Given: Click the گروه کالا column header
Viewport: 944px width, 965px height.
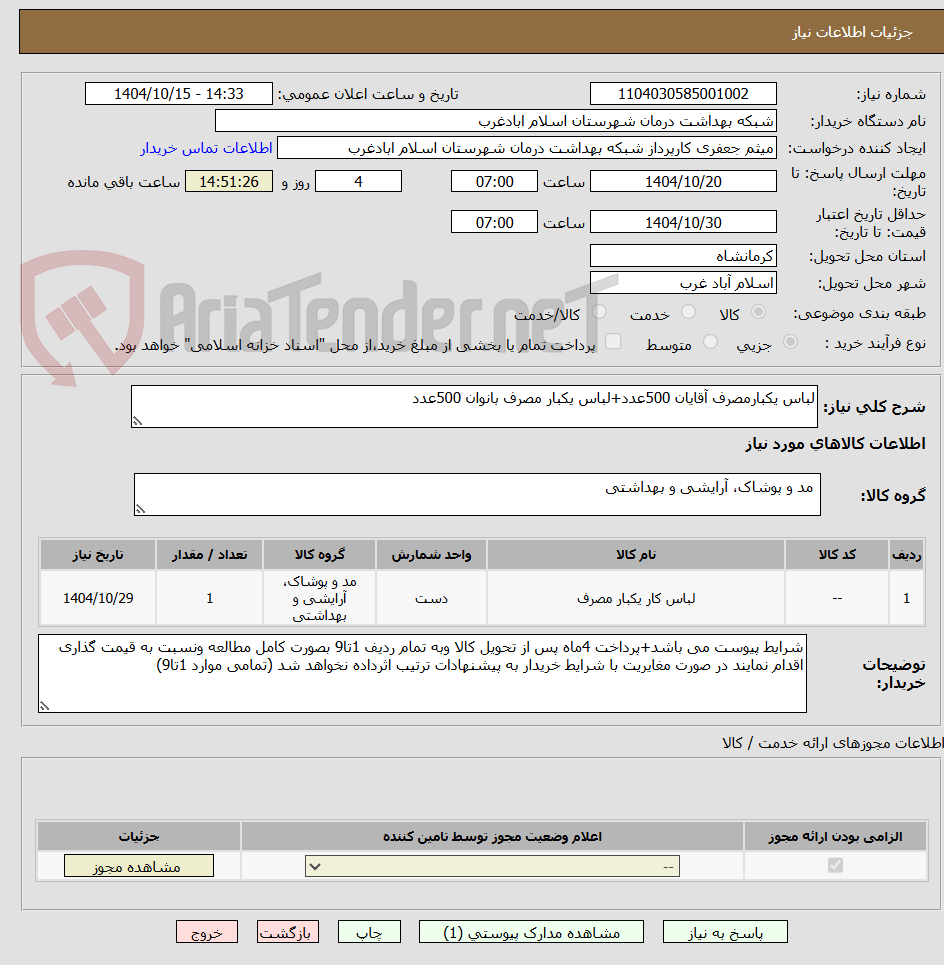Looking at the screenshot, I should tap(319, 555).
